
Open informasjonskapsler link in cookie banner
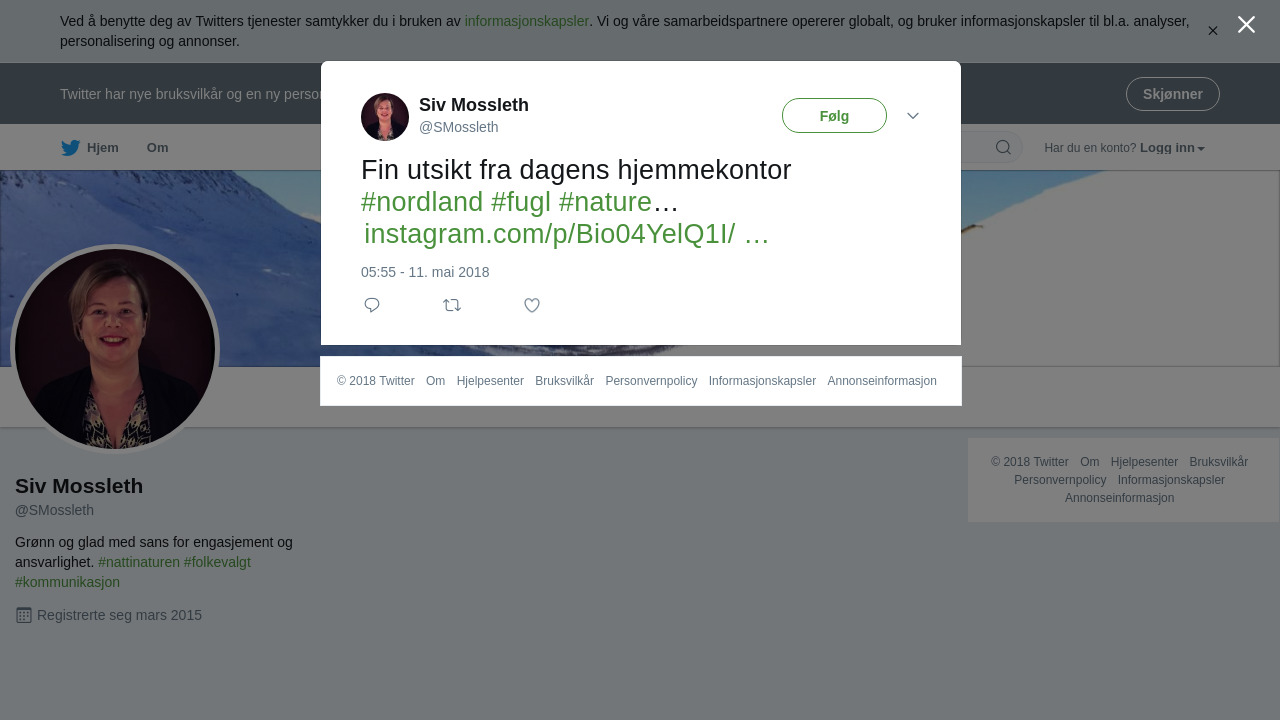[527, 21]
